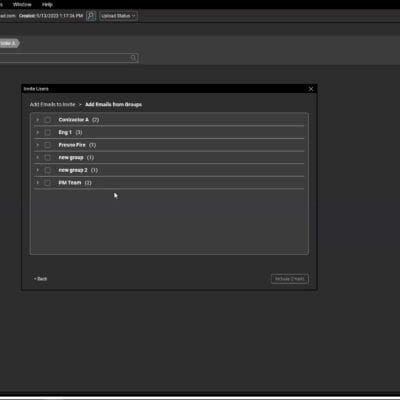The image size is (400, 400).
Task: Open the Window menu
Action: point(22,5)
